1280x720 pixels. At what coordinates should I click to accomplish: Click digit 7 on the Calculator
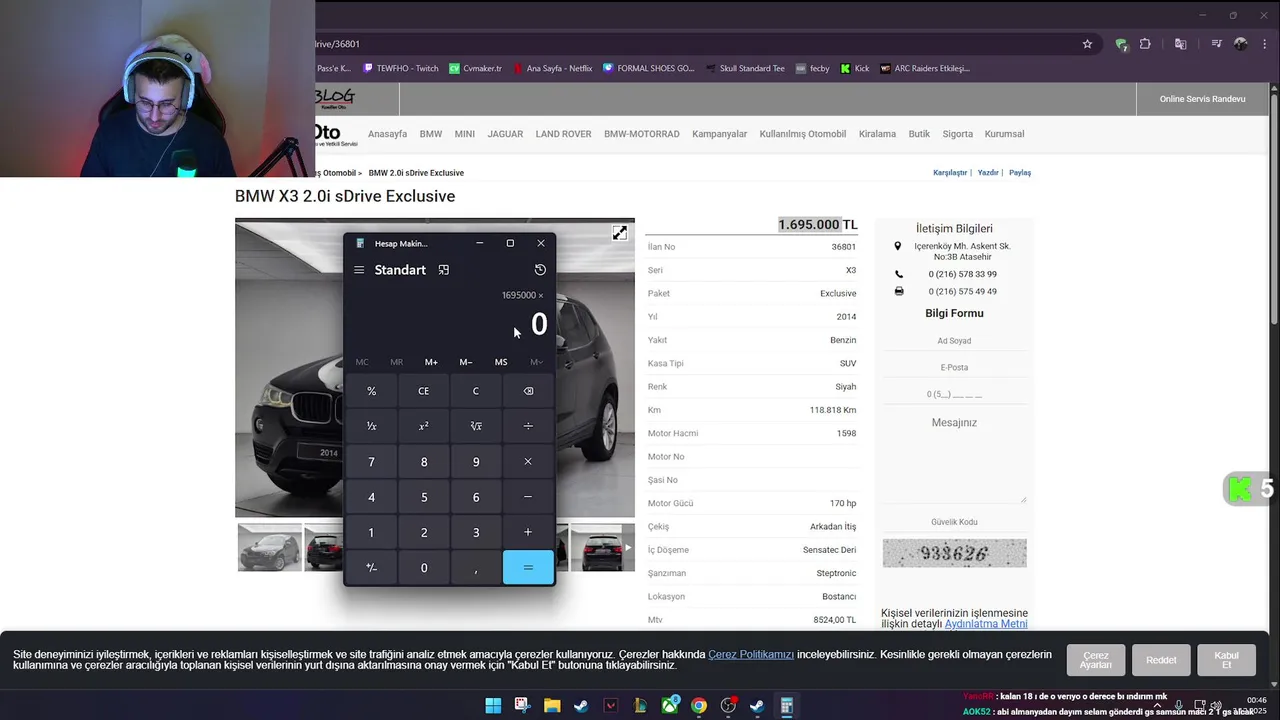371,462
